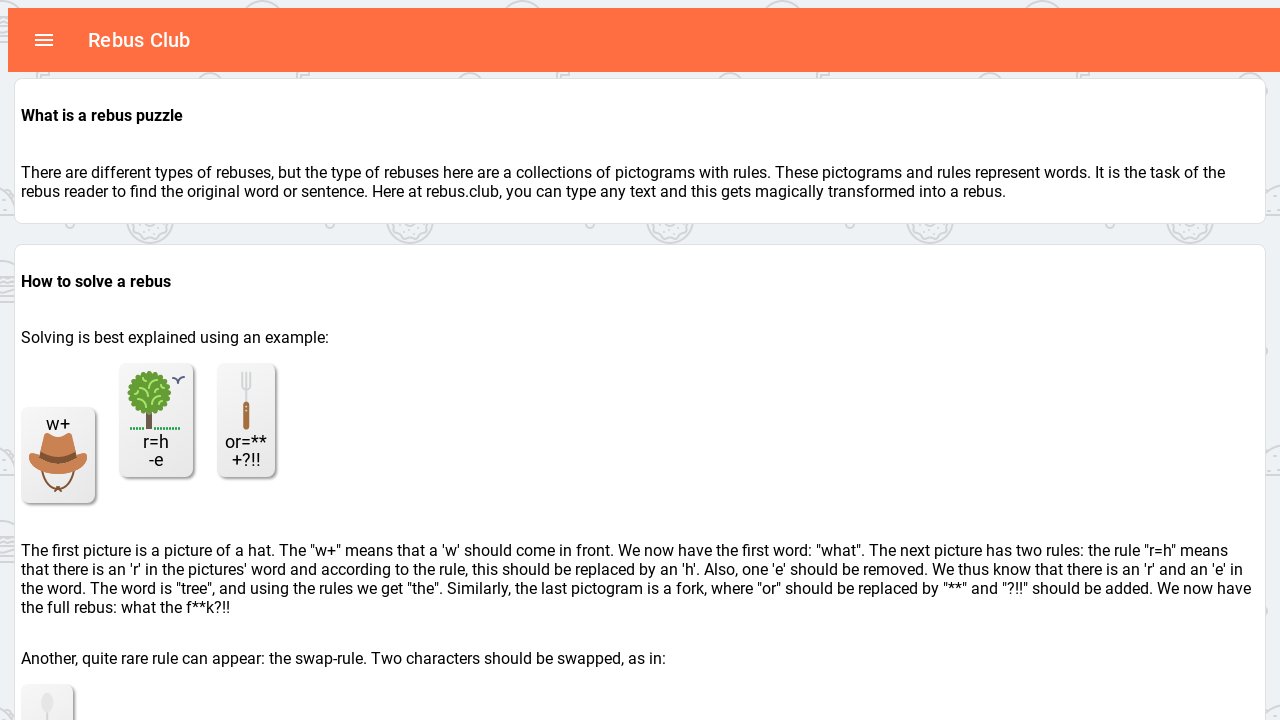Image resolution: width=1280 pixels, height=720 pixels.
Task: Click the "r=h" rule under the tree
Action: pyautogui.click(x=156, y=442)
